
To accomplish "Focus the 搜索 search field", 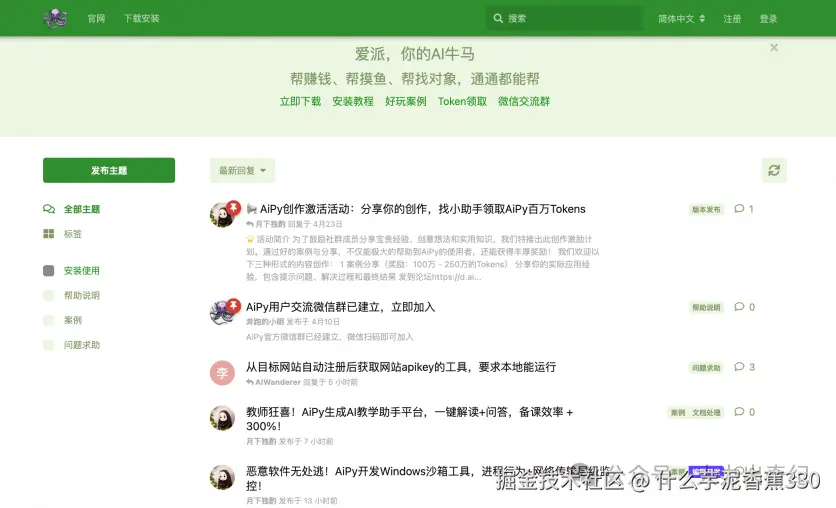I will tap(565, 19).
